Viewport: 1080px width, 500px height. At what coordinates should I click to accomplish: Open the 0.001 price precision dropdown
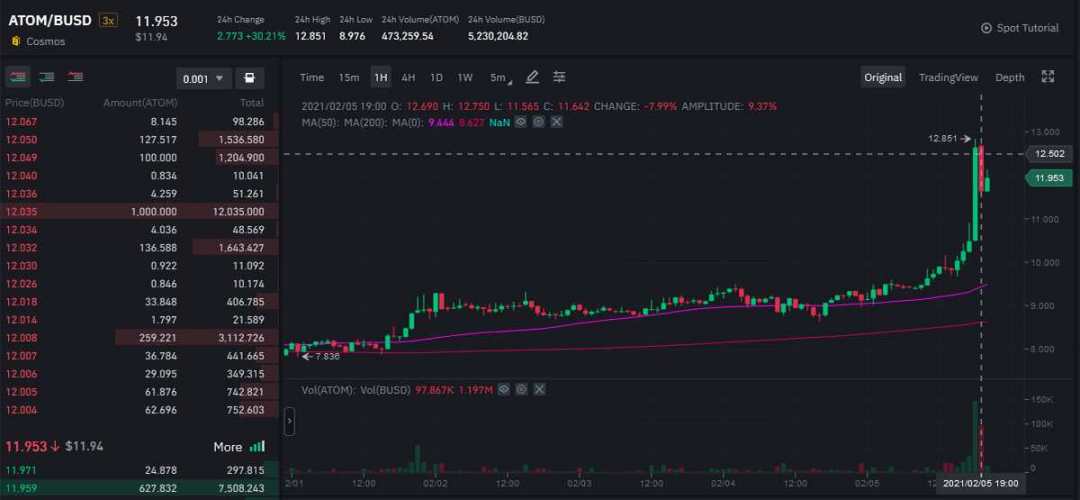[x=204, y=78]
